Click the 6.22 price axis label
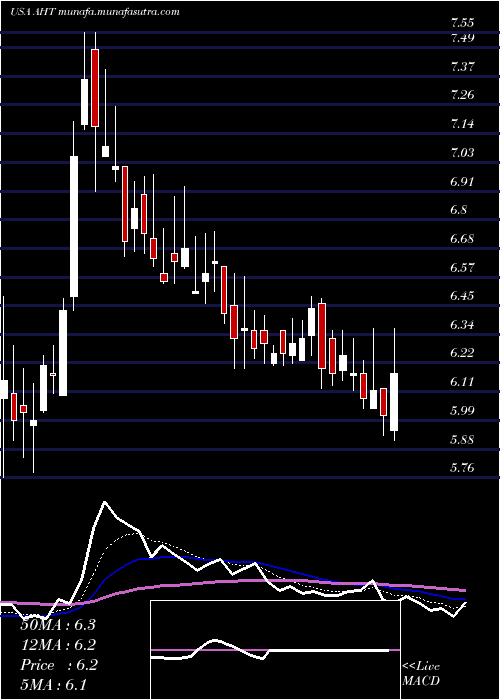Image resolution: width=500 pixels, height=700 pixels. pos(462,353)
